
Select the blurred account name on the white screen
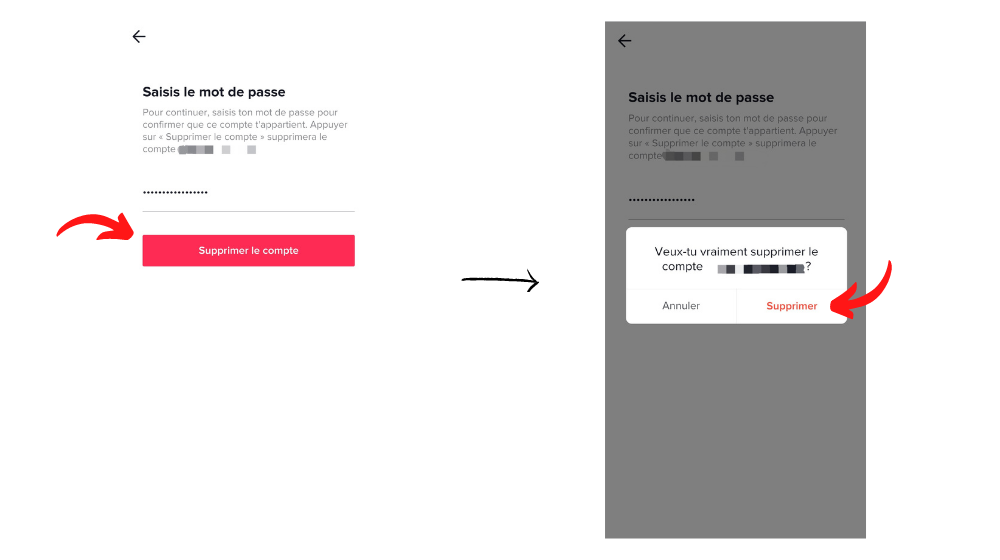[217, 150]
